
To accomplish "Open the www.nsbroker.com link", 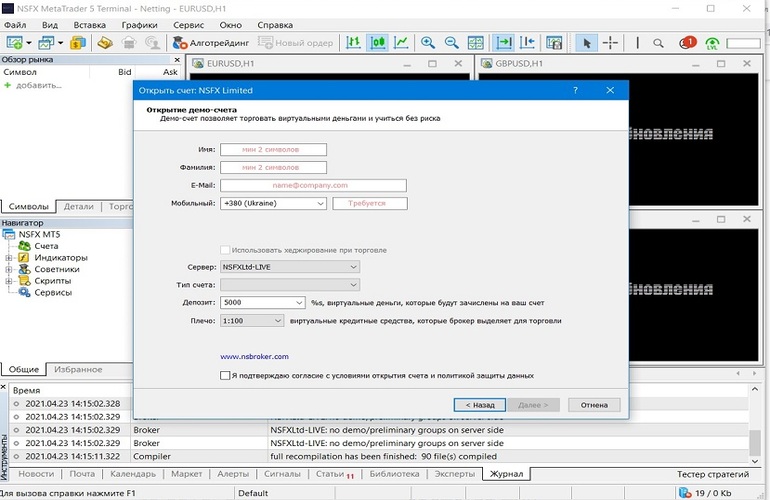I will [x=254, y=356].
